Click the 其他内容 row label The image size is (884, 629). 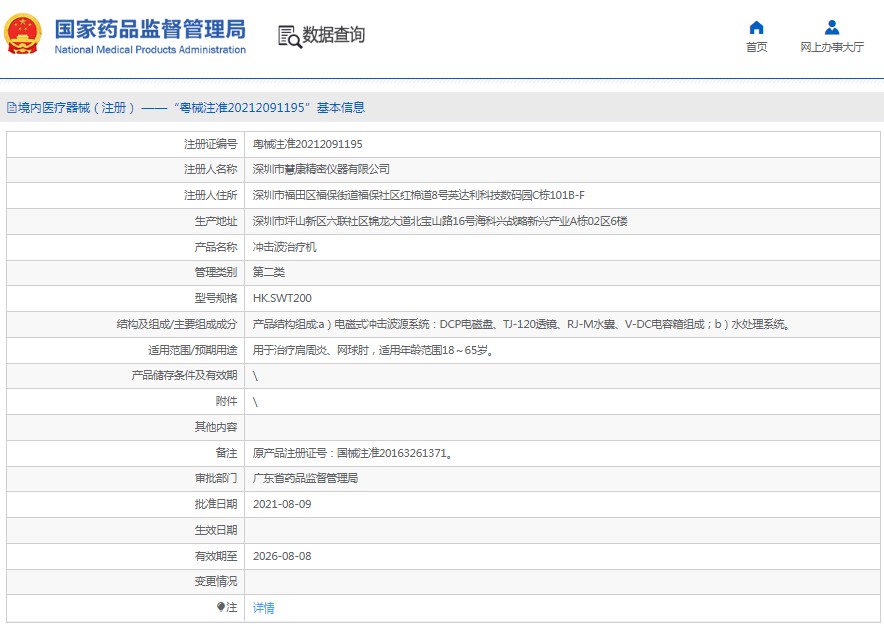pos(216,427)
